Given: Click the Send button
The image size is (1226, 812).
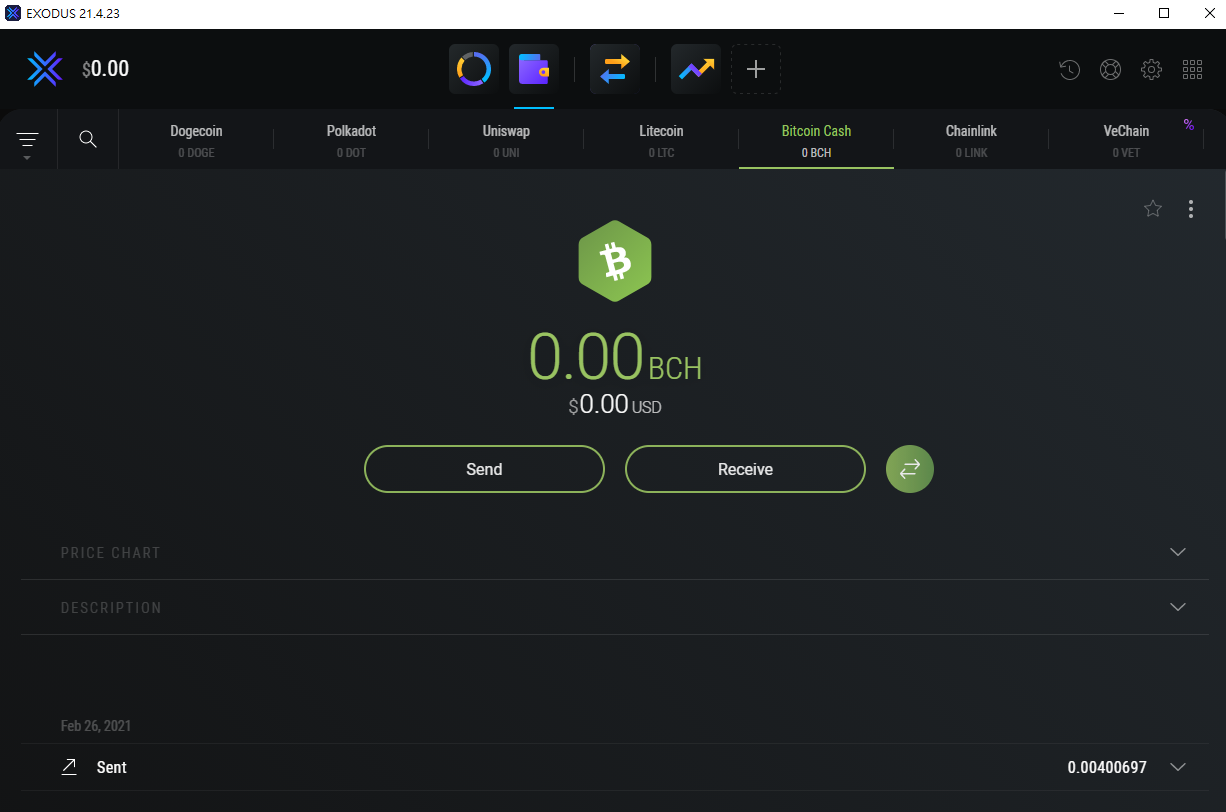Looking at the screenshot, I should click(484, 469).
